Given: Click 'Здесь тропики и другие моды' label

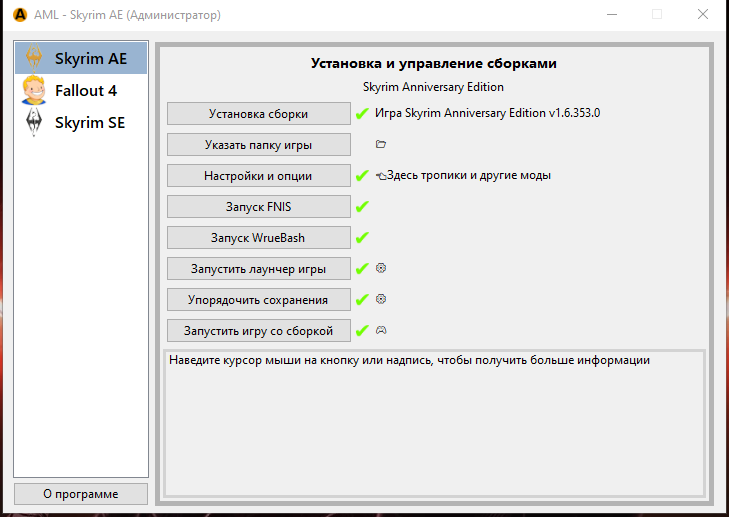Looking at the screenshot, I should [x=469, y=176].
